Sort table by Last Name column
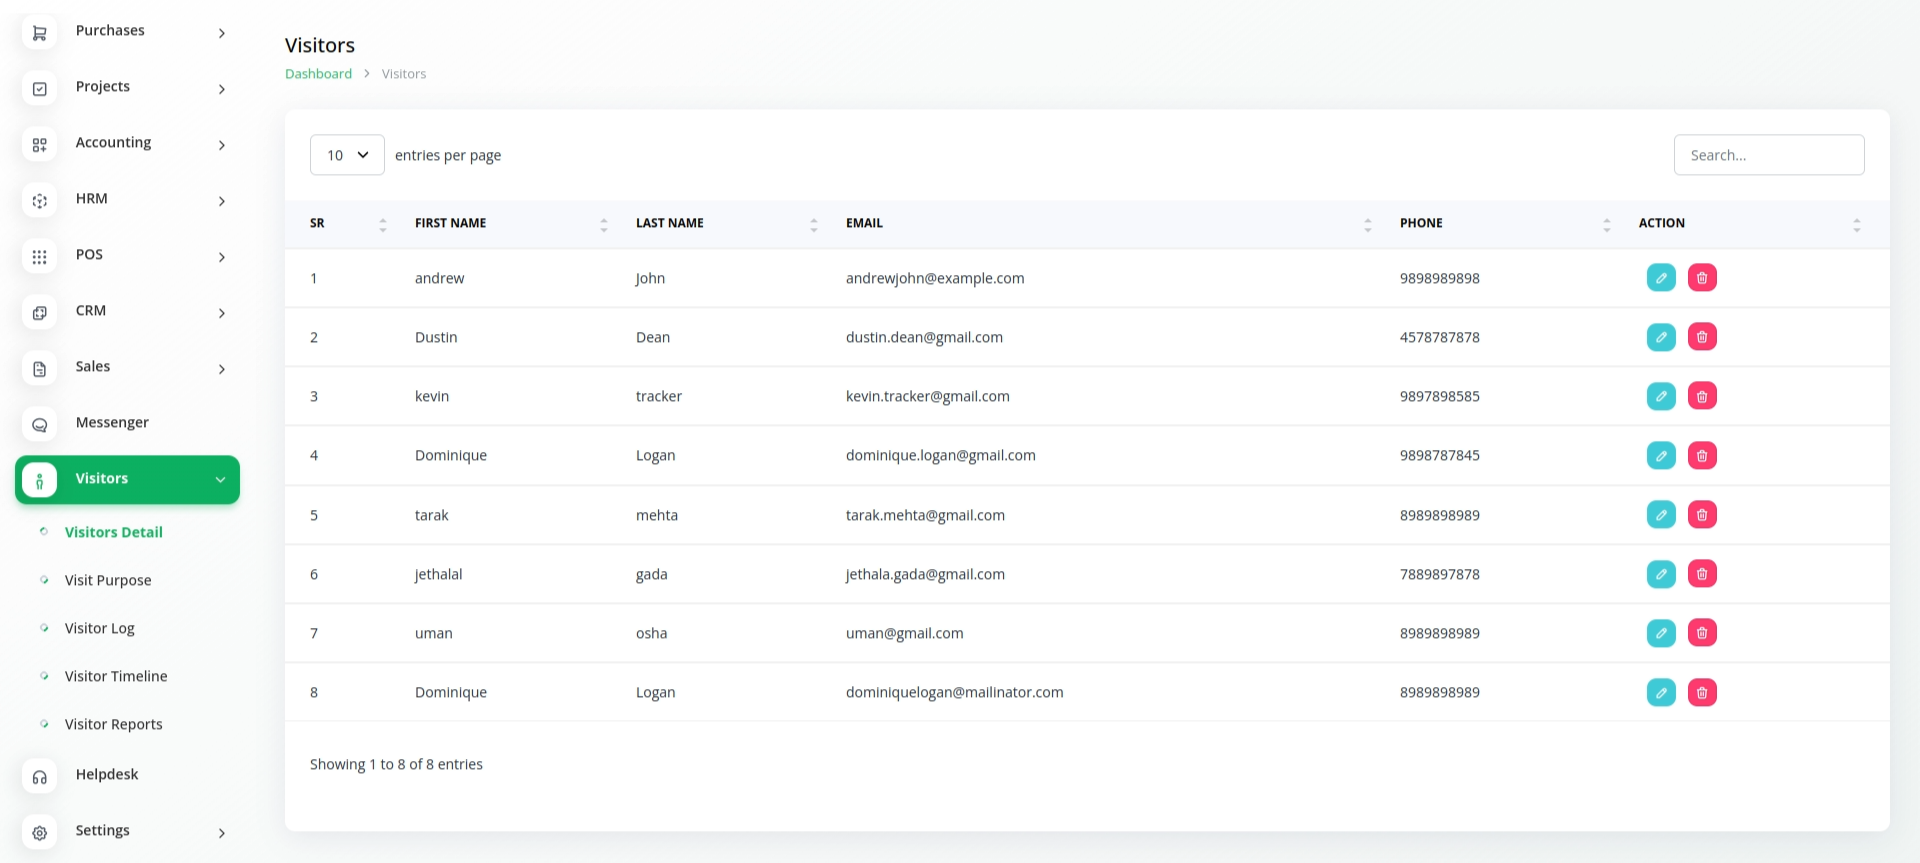 click(x=728, y=224)
